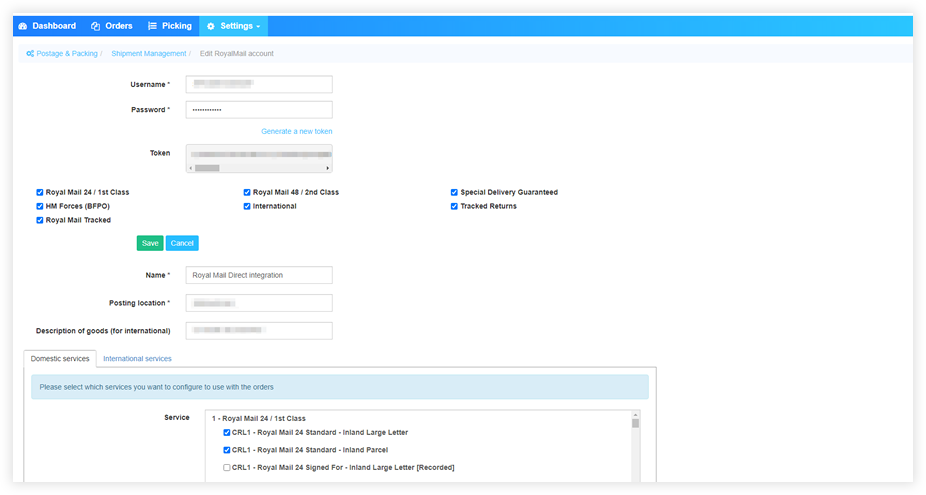
Task: Click the Token box left scroll arrow
Action: [x=190, y=168]
